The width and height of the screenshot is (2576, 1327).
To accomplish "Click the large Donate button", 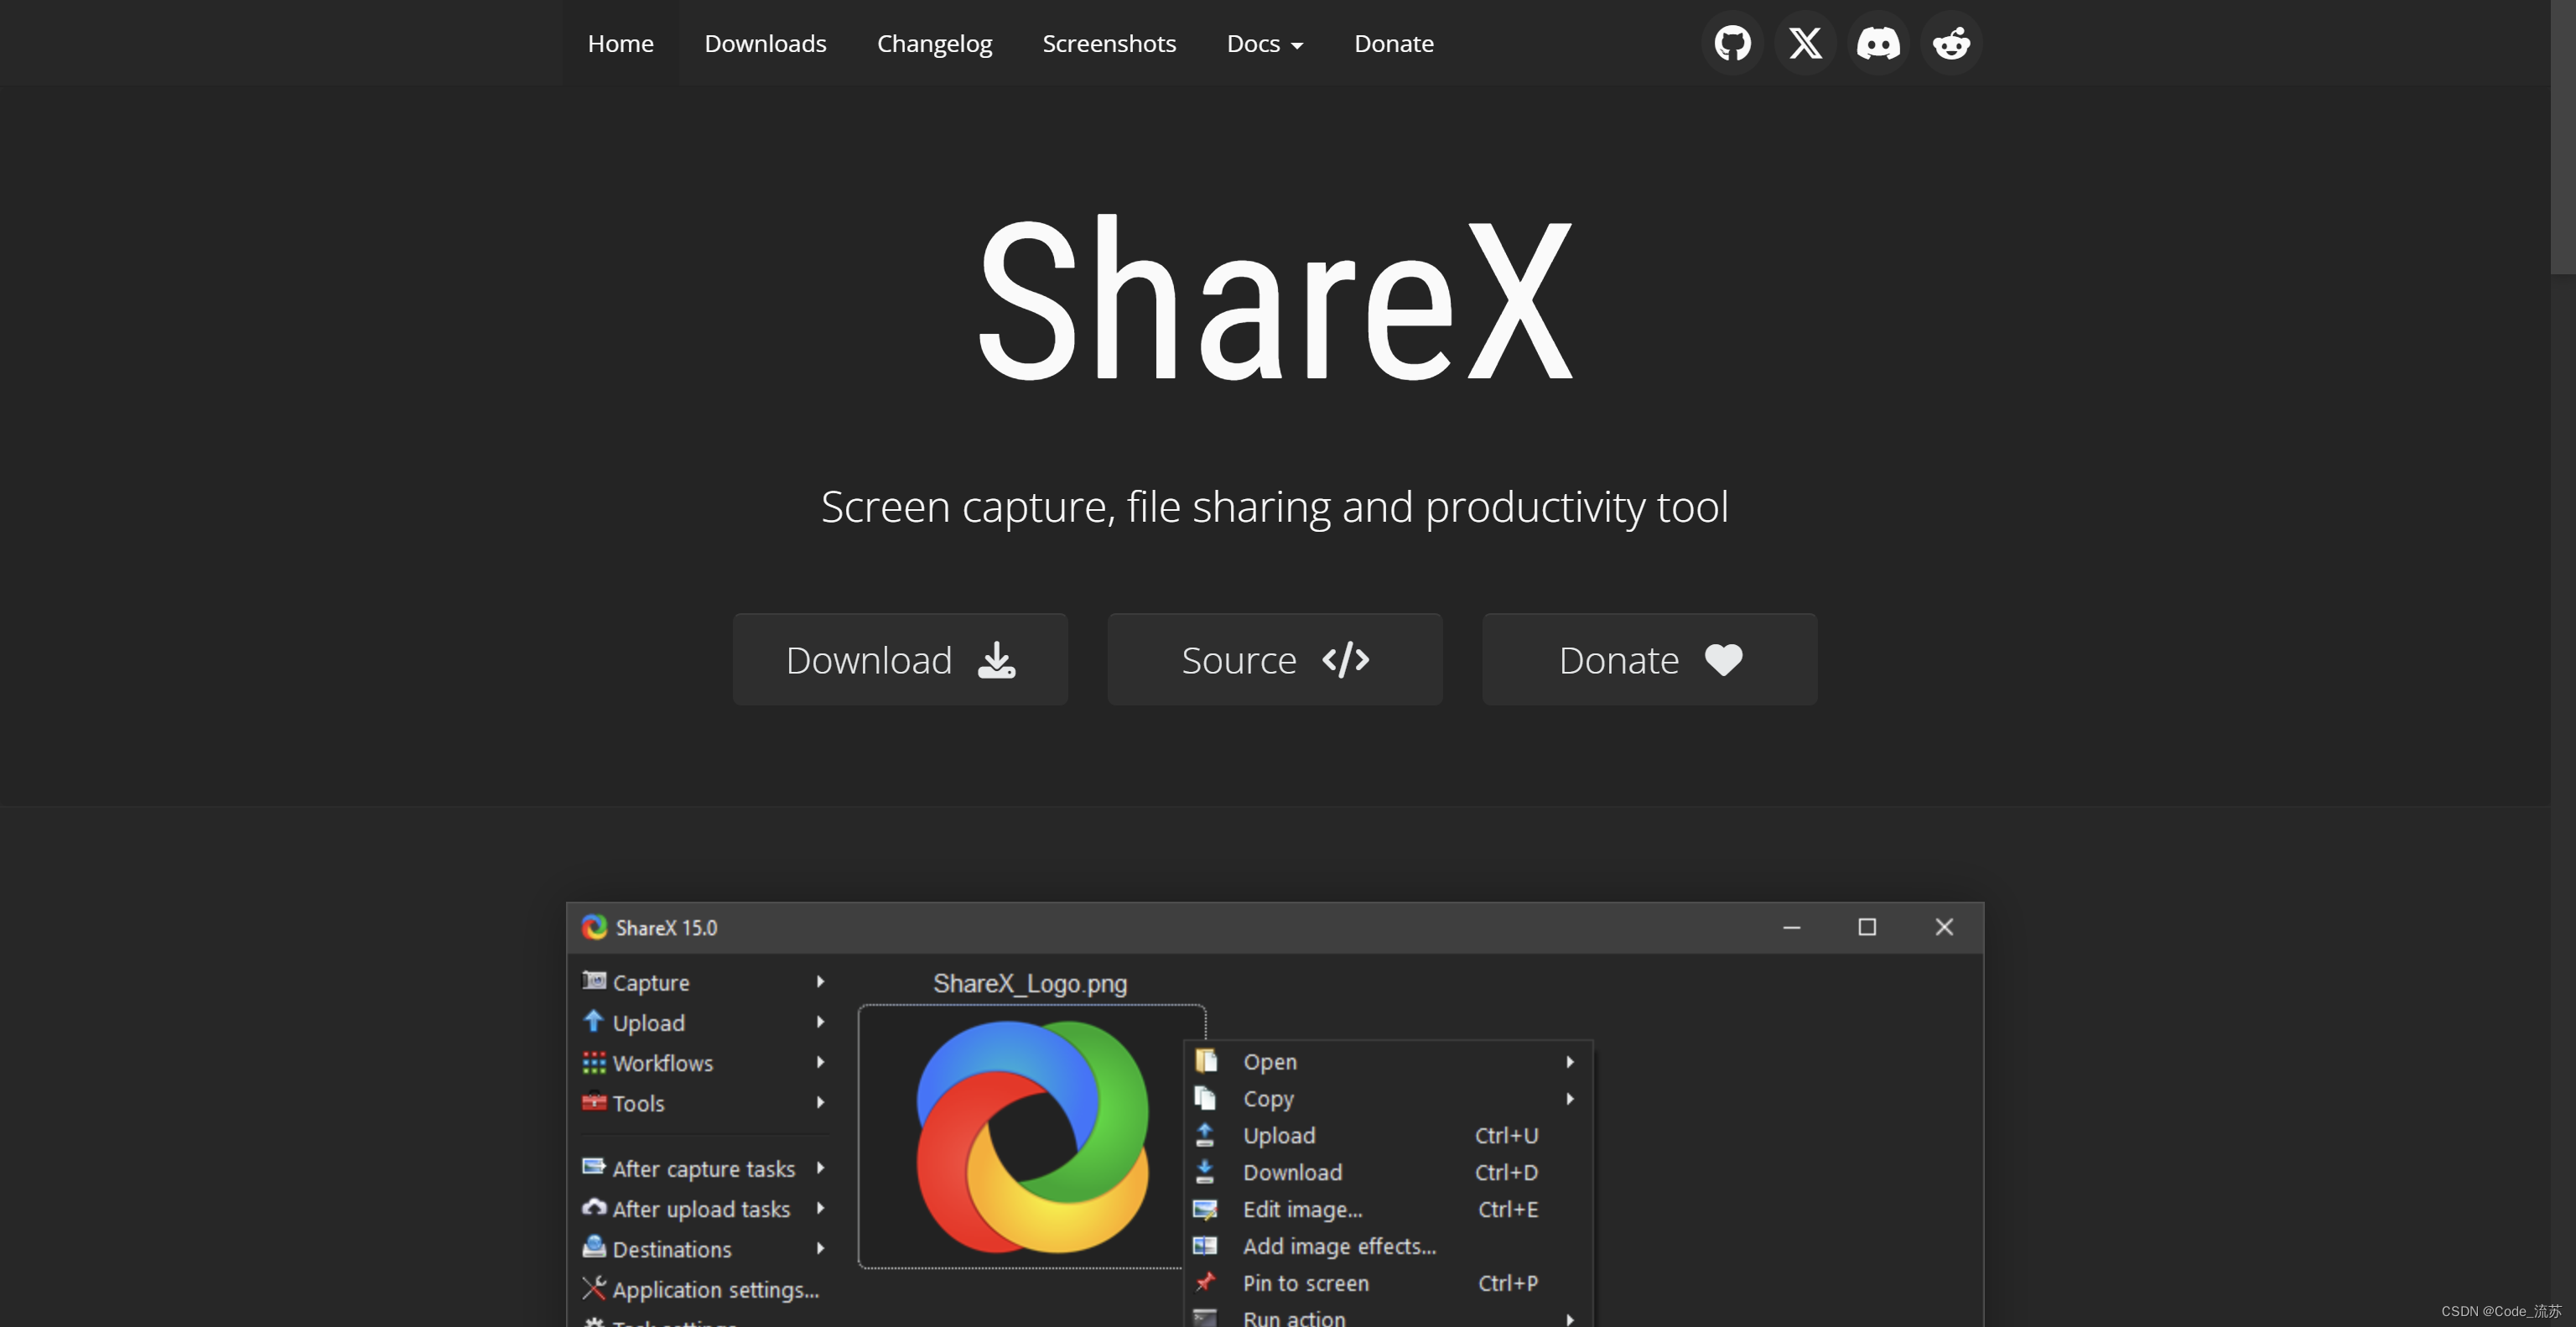I will tap(1650, 659).
